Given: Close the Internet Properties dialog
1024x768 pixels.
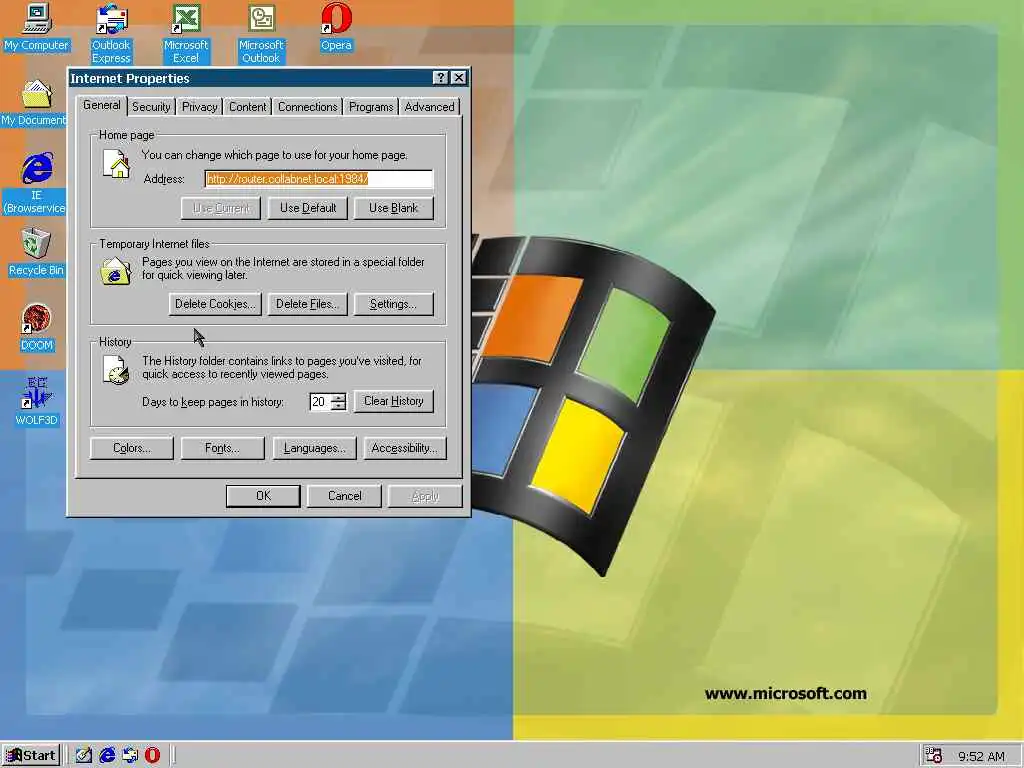Looking at the screenshot, I should (x=459, y=78).
